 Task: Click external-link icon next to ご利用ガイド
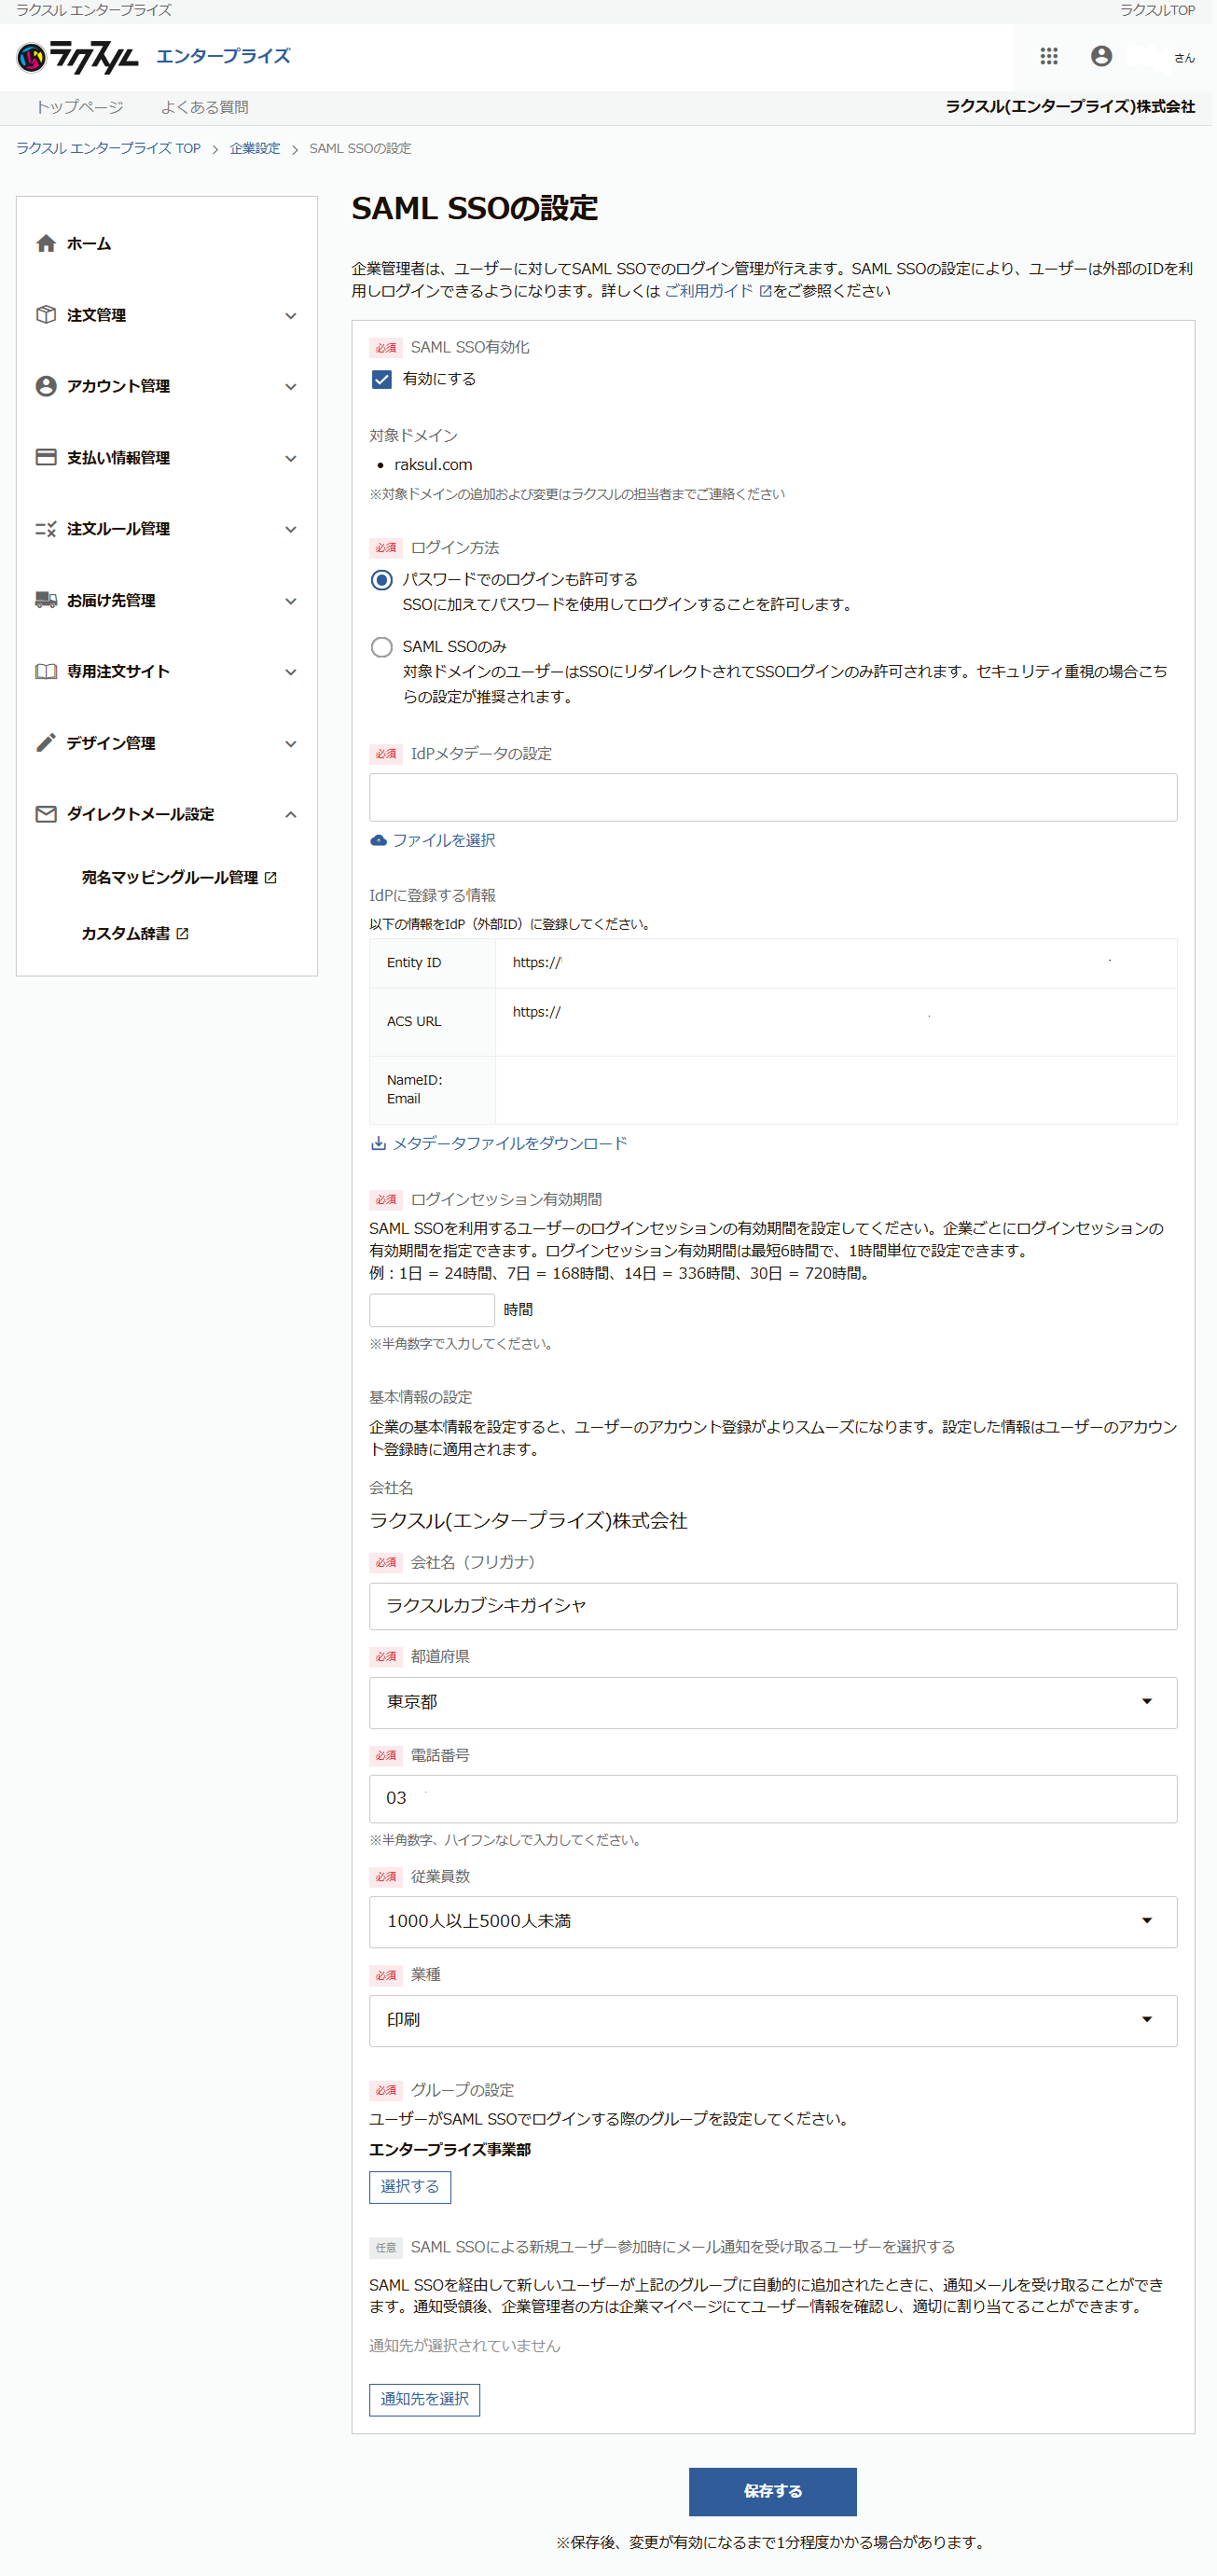pyautogui.click(x=765, y=291)
